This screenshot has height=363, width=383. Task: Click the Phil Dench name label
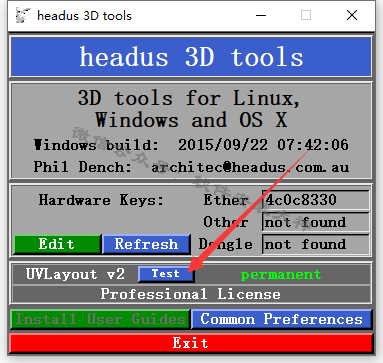83,167
